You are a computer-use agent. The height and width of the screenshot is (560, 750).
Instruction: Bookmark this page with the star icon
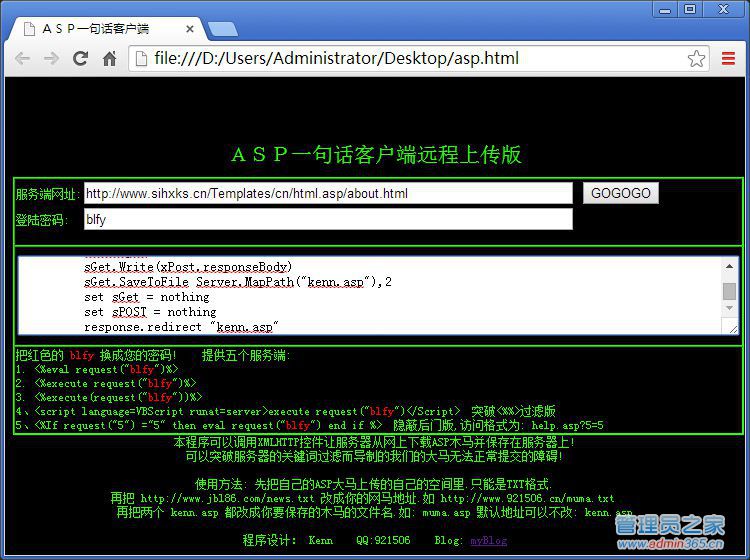click(x=696, y=59)
